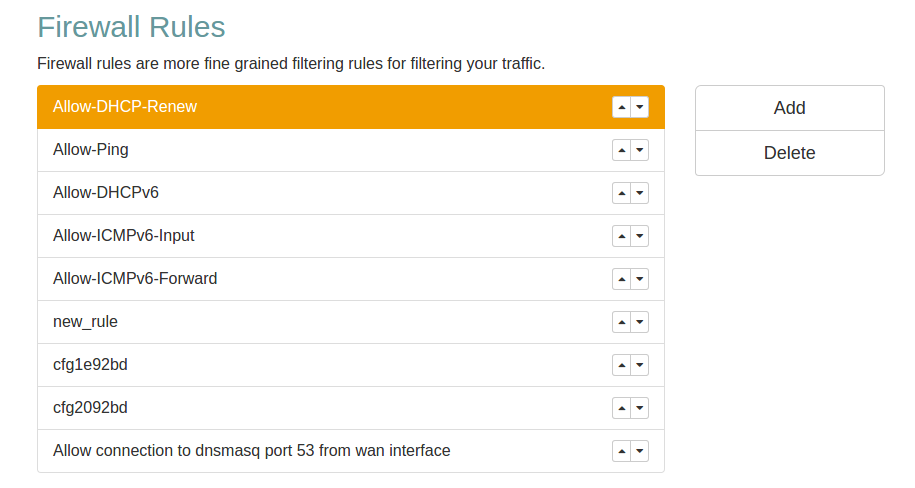The height and width of the screenshot is (488, 915).
Task: Click Add to create firewall rule
Action: tap(789, 108)
